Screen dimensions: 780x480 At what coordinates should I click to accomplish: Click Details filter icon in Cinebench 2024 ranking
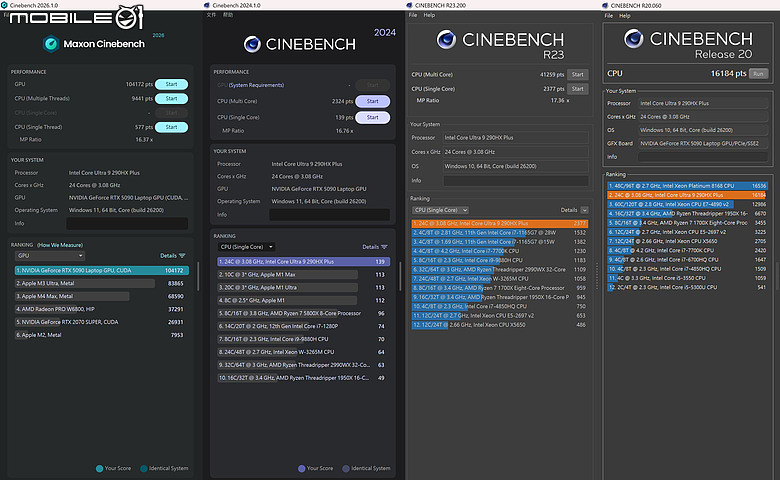(384, 247)
